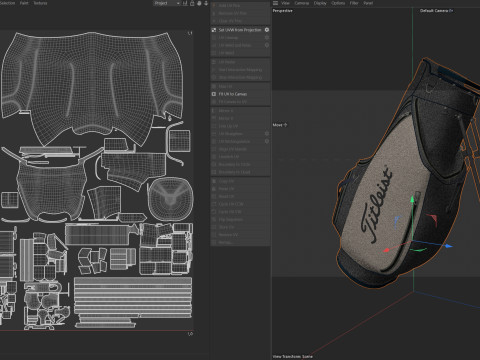This screenshot has height=360, width=480.
Task: Open the Selection menu in UV editor
Action: 7,3
